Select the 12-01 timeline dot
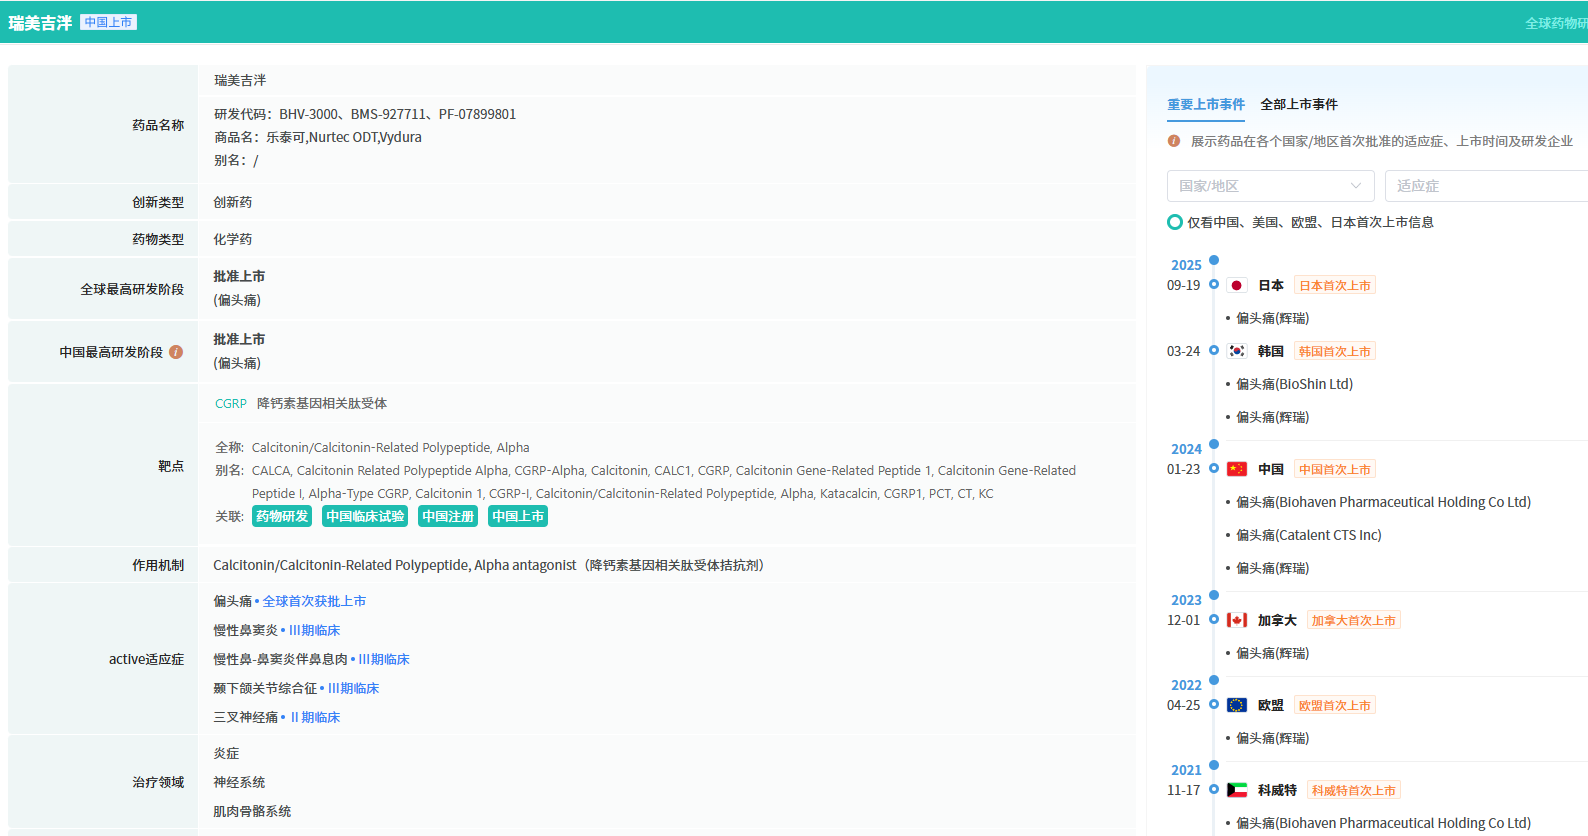 [x=1214, y=620]
